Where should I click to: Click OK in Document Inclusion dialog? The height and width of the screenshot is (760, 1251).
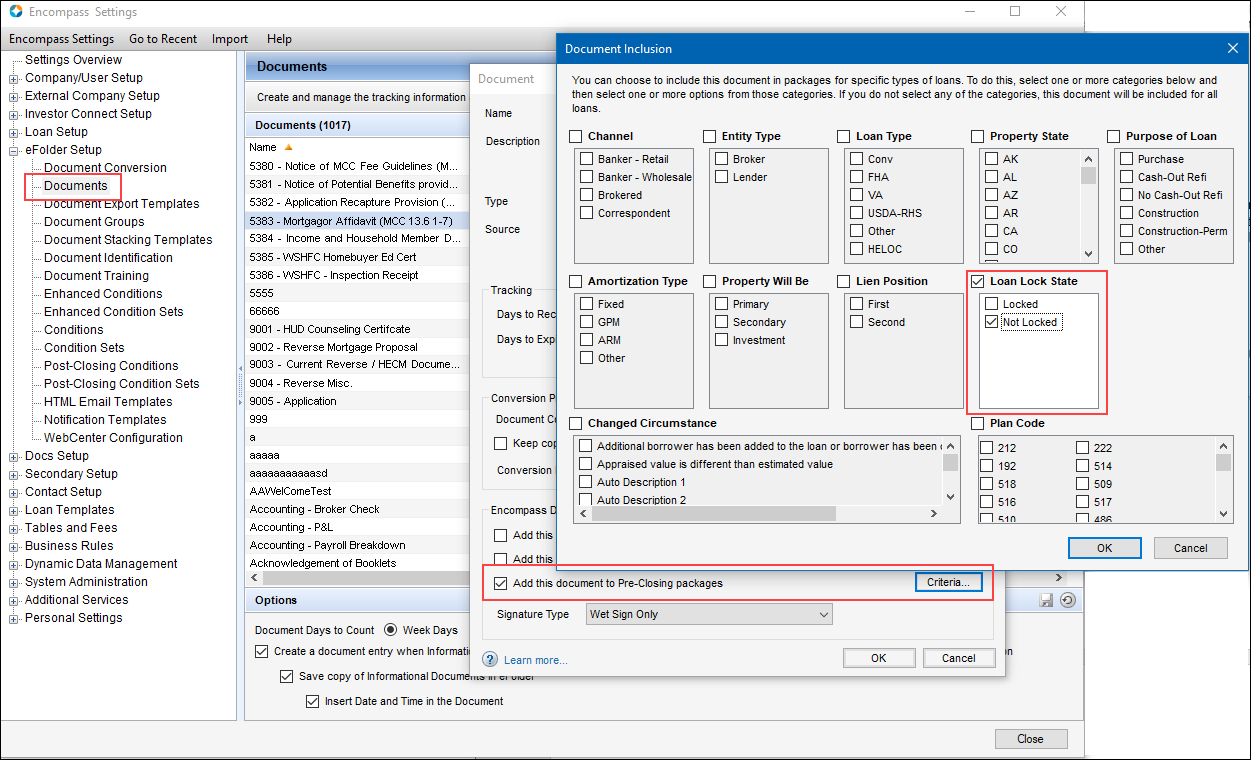tap(1104, 548)
